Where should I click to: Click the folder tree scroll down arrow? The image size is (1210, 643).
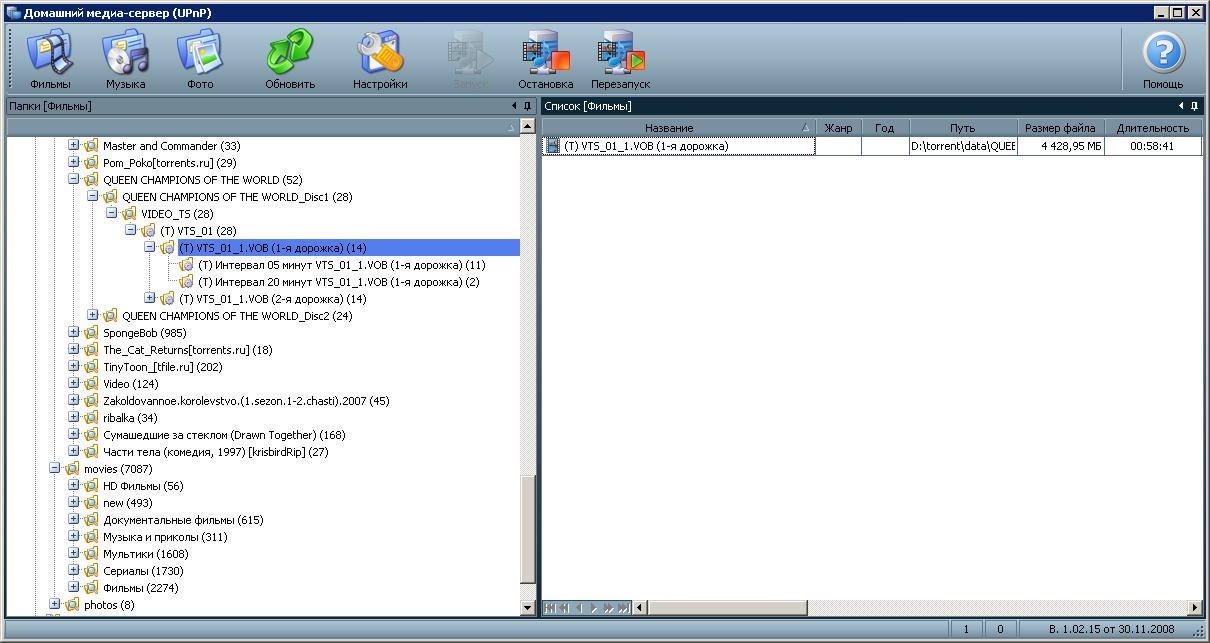click(528, 607)
